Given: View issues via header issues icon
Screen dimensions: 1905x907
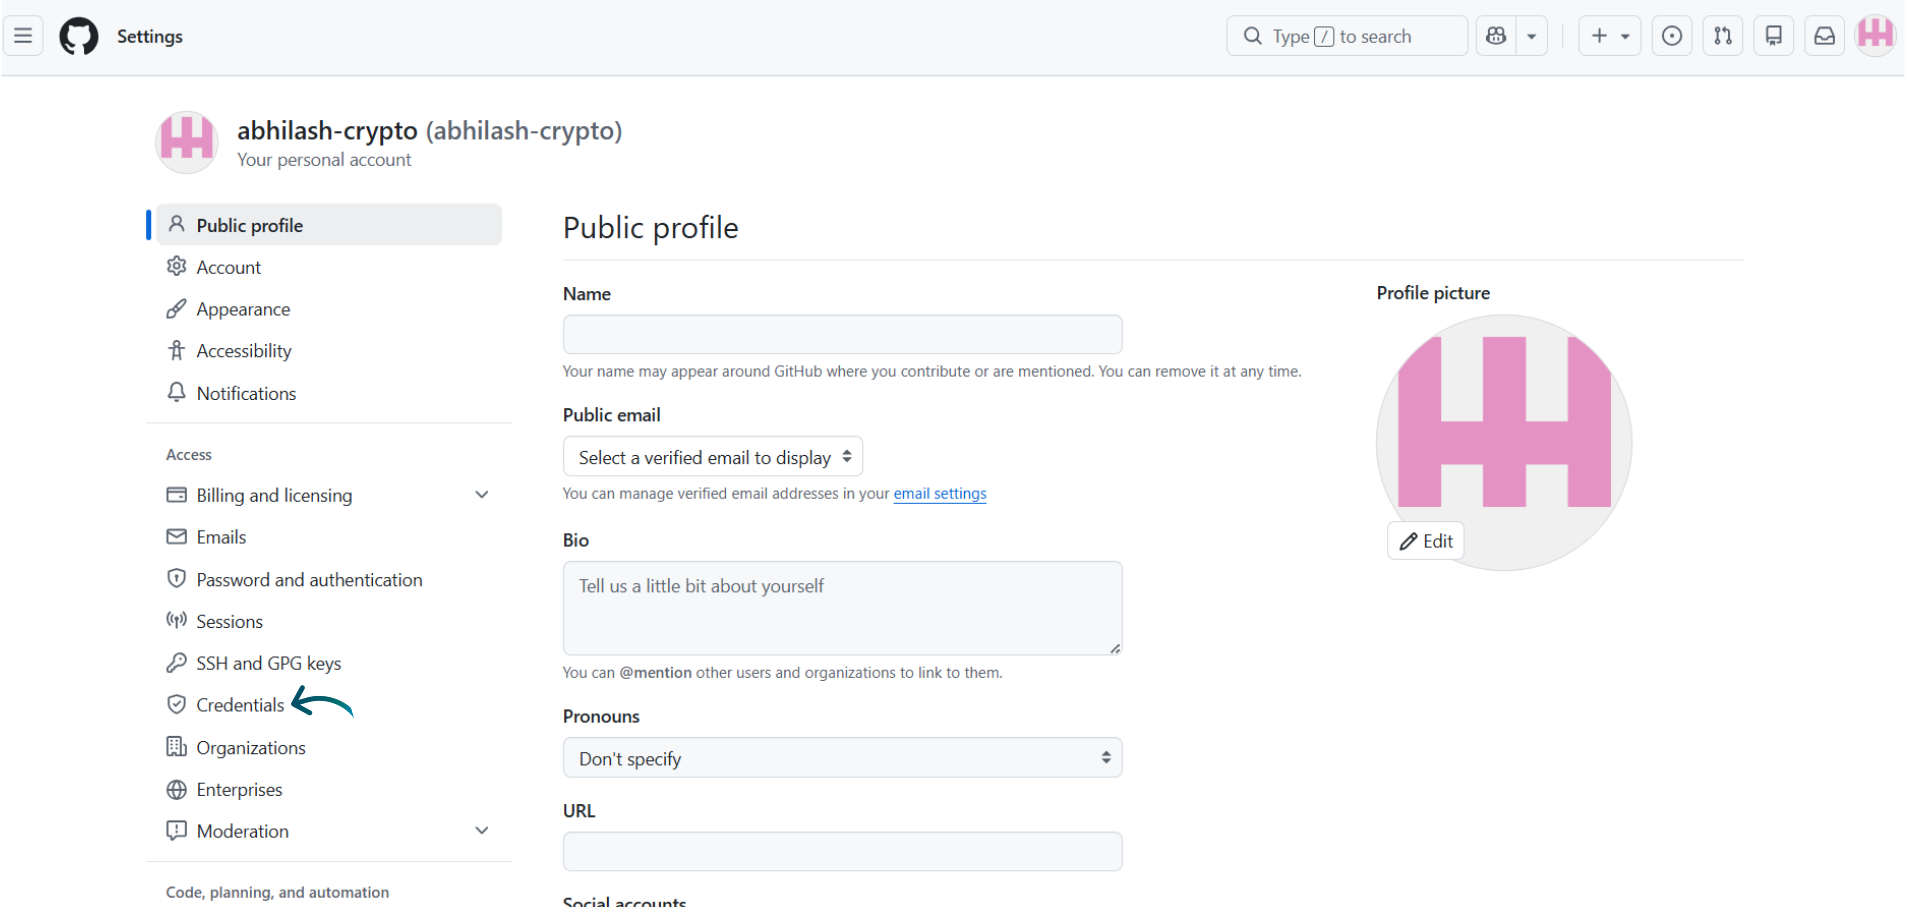Looking at the screenshot, I should (x=1672, y=36).
